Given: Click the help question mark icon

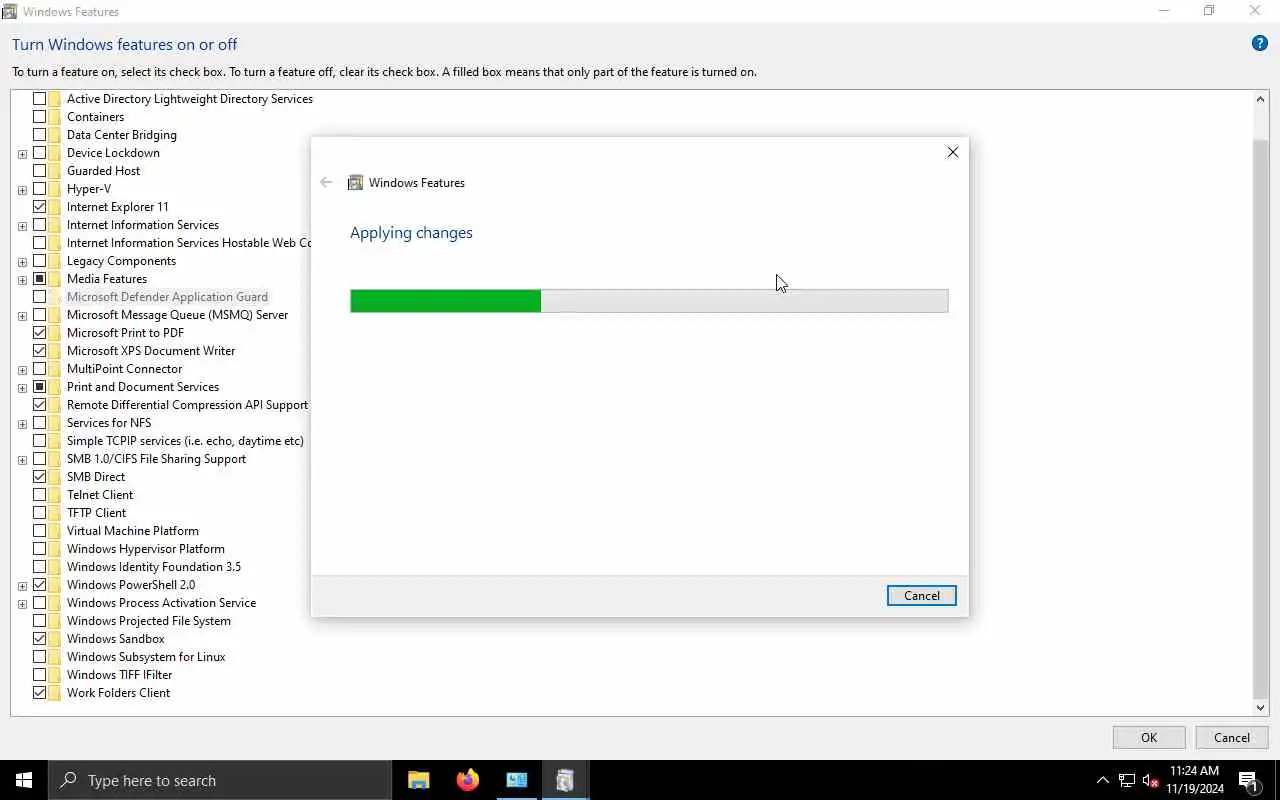Looking at the screenshot, I should pyautogui.click(x=1260, y=44).
